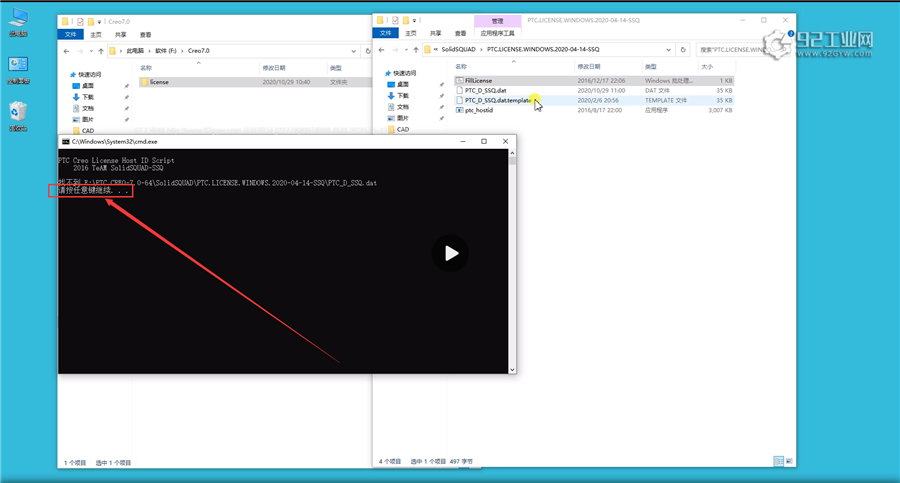This screenshot has height=483, width=900.
Task: Open 桌面 in Creo7.0 sidebar
Action: coord(83,86)
